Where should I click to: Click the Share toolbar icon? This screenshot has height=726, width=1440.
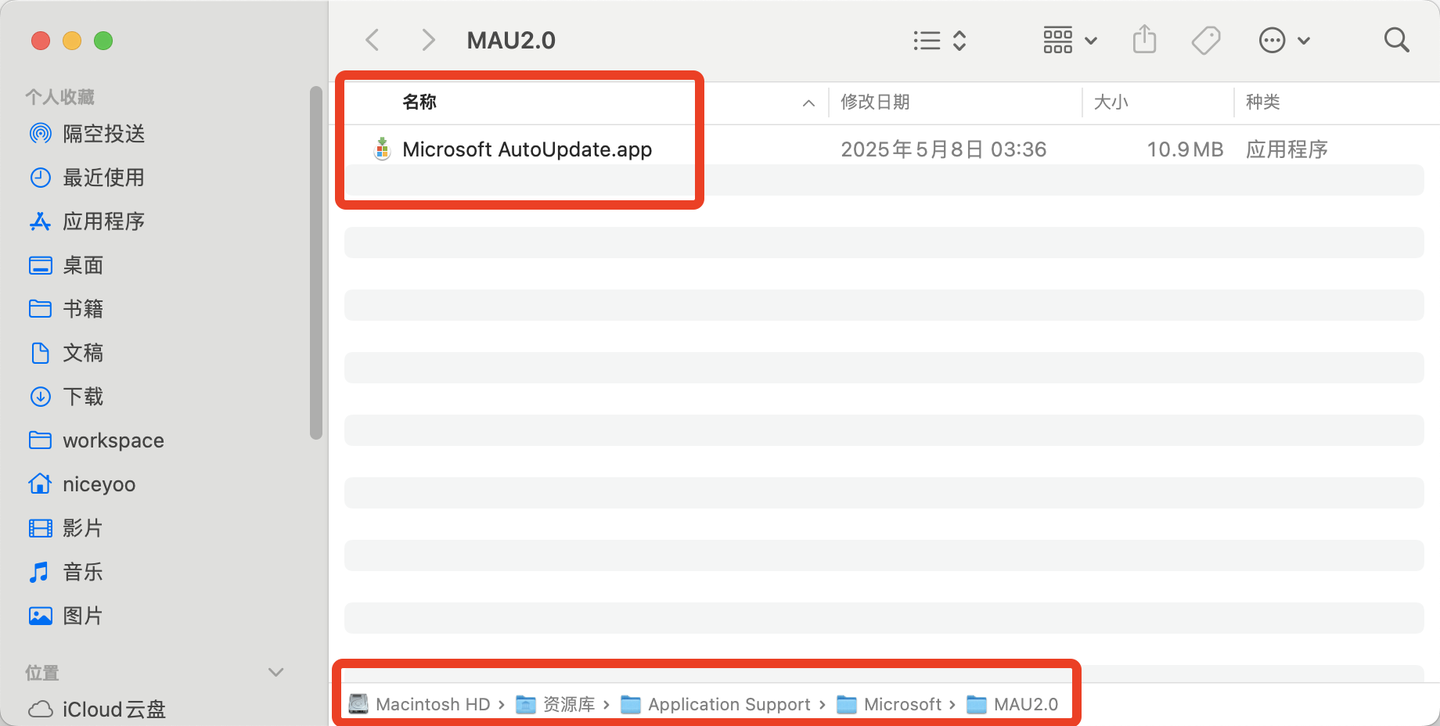pos(1144,39)
